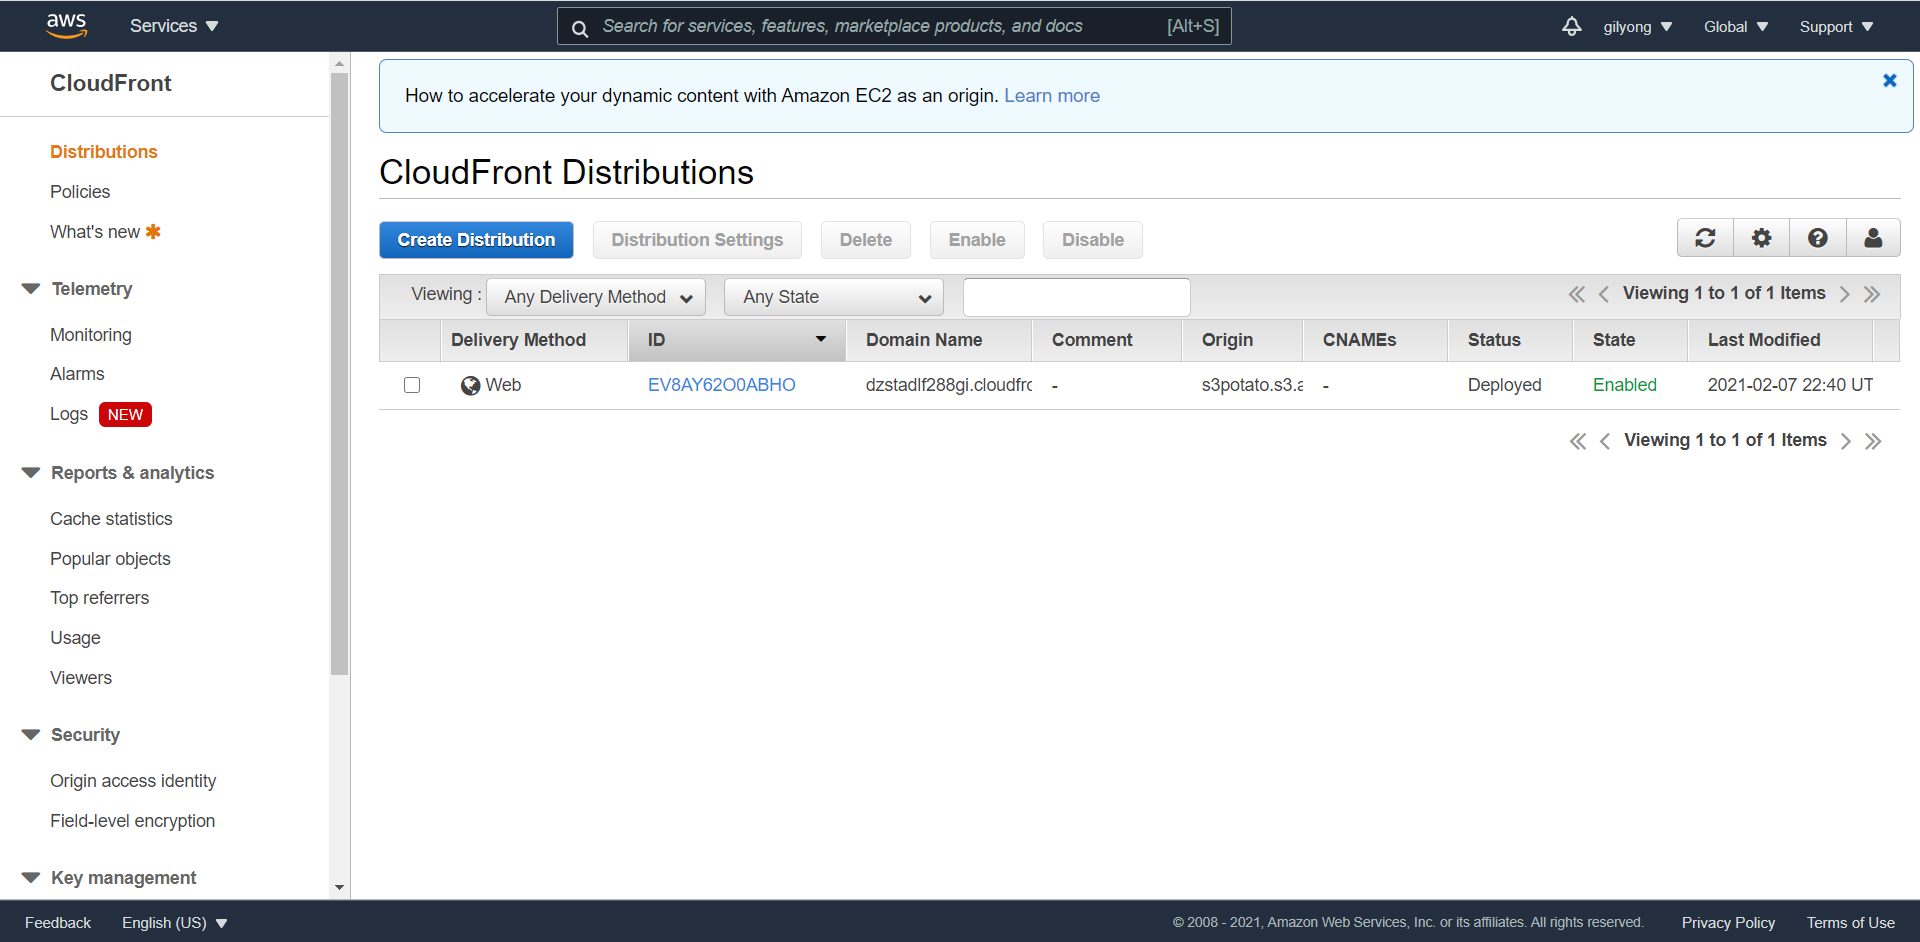The width and height of the screenshot is (1920, 942).
Task: Click the help question mark icon
Action: click(x=1818, y=238)
